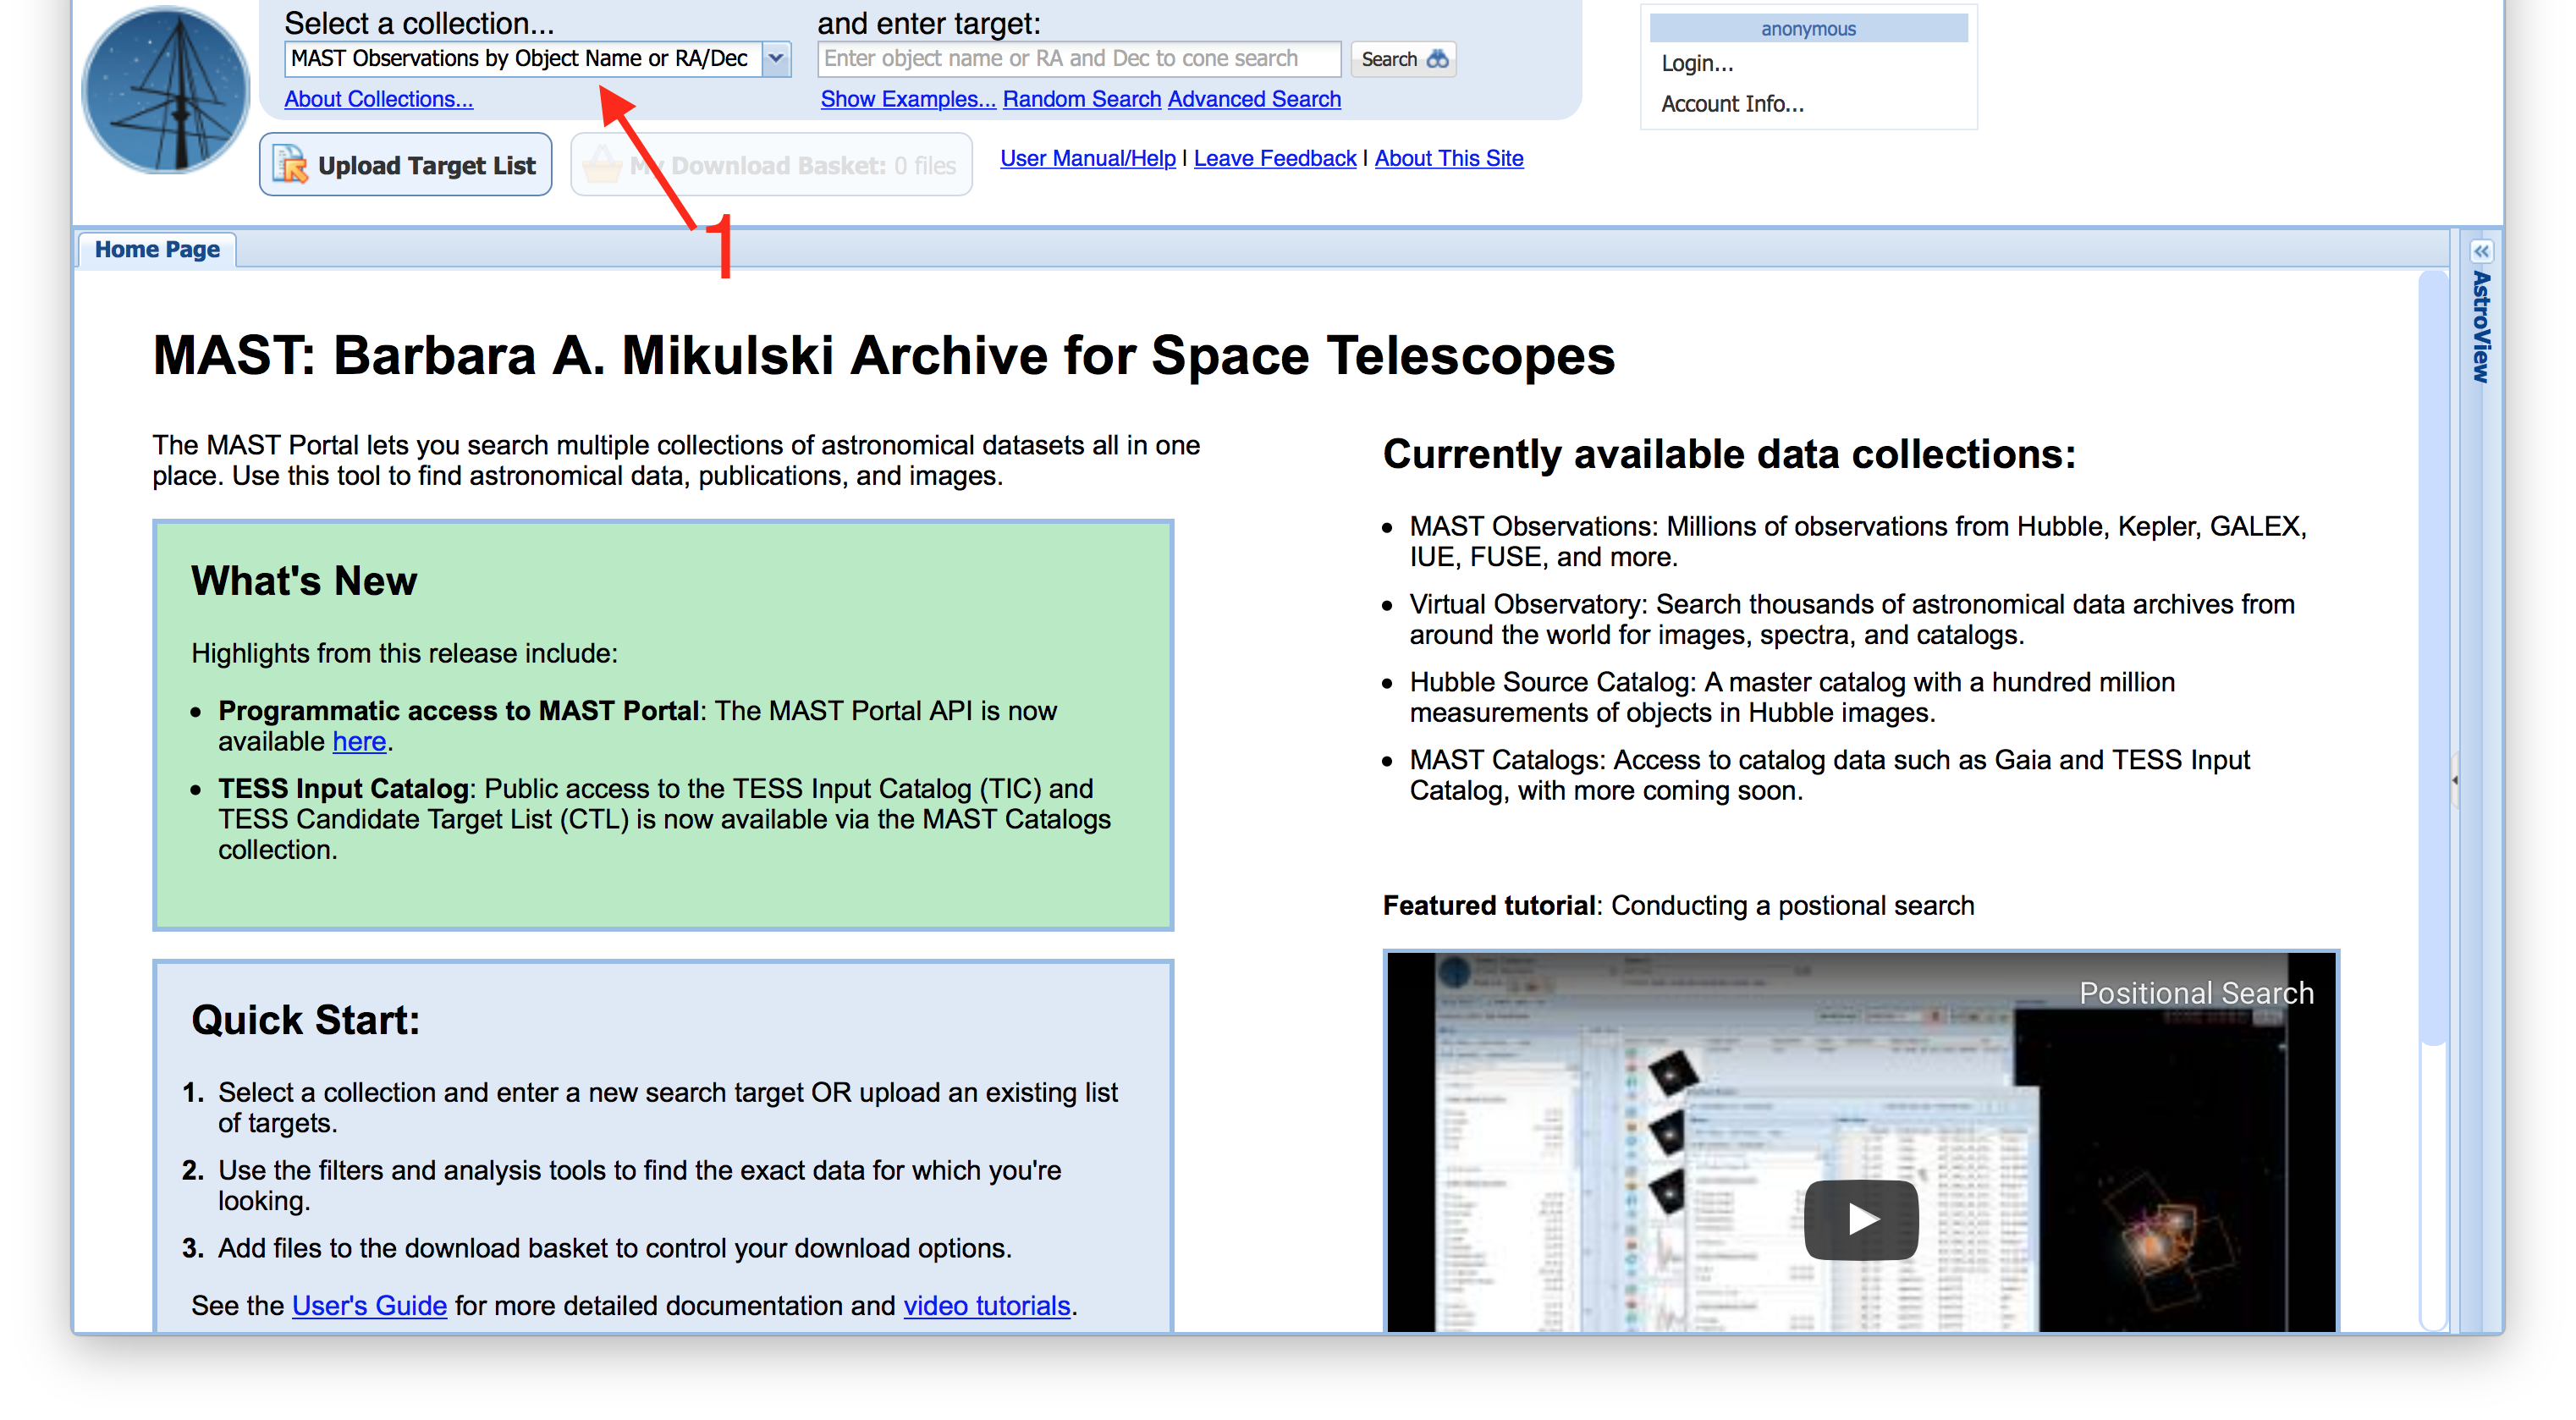Select the MAST Observations collection combo box

click(537, 59)
